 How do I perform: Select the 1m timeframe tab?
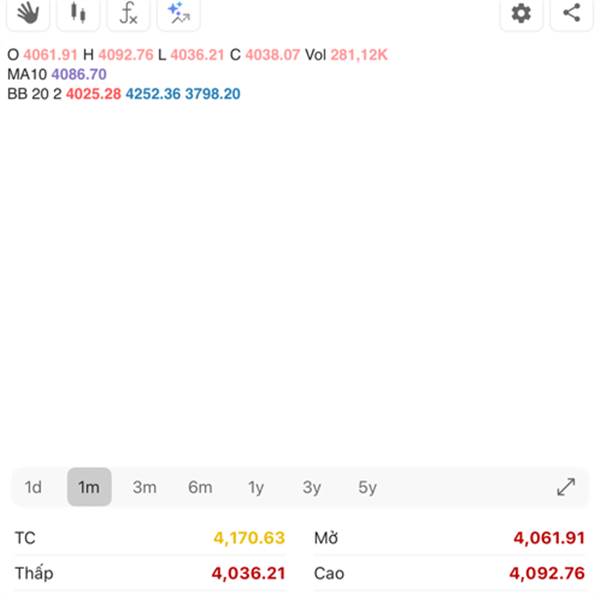click(x=89, y=487)
